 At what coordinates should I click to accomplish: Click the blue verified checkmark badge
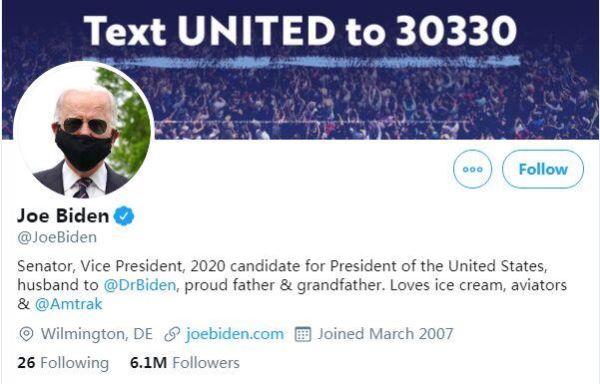[124, 216]
